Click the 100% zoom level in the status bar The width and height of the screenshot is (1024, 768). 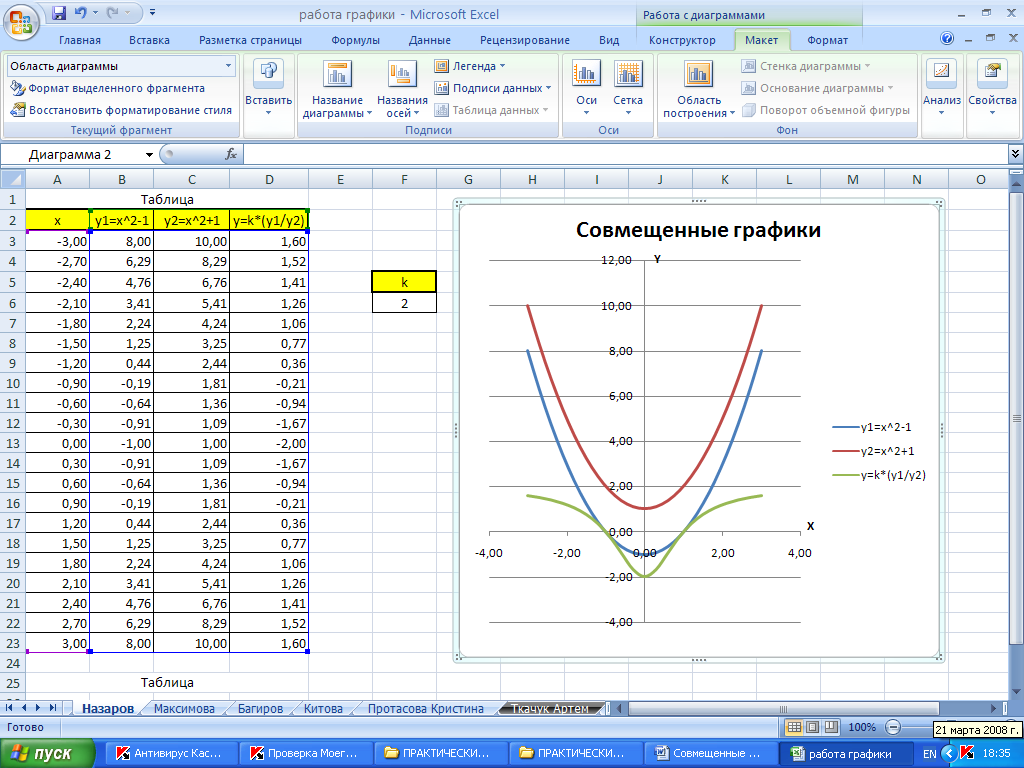click(861, 727)
